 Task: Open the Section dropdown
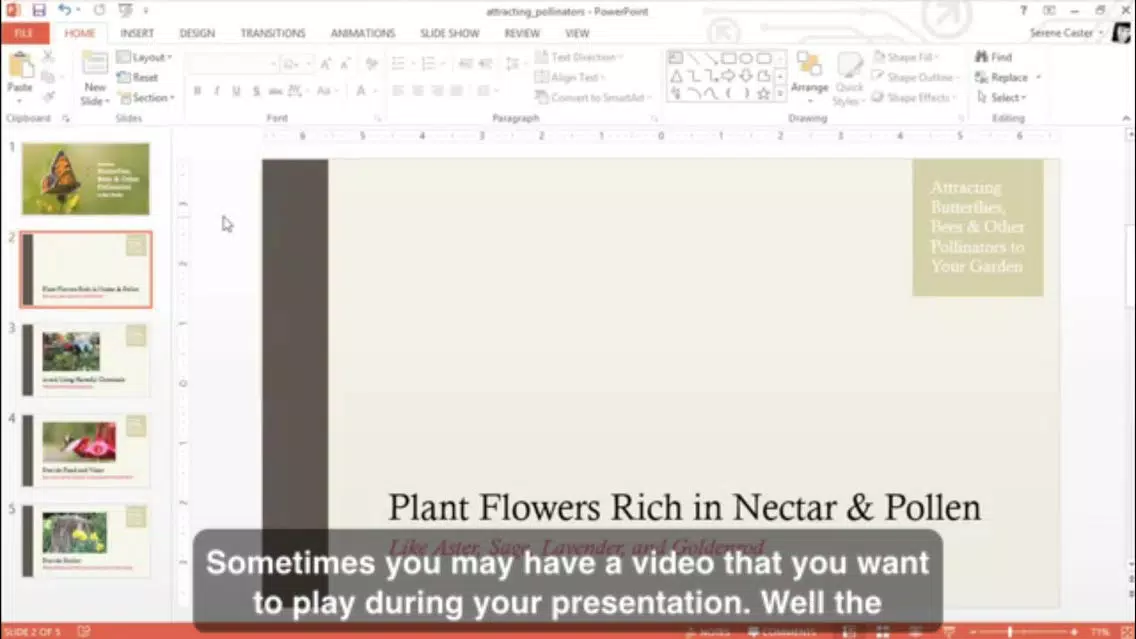click(x=147, y=97)
